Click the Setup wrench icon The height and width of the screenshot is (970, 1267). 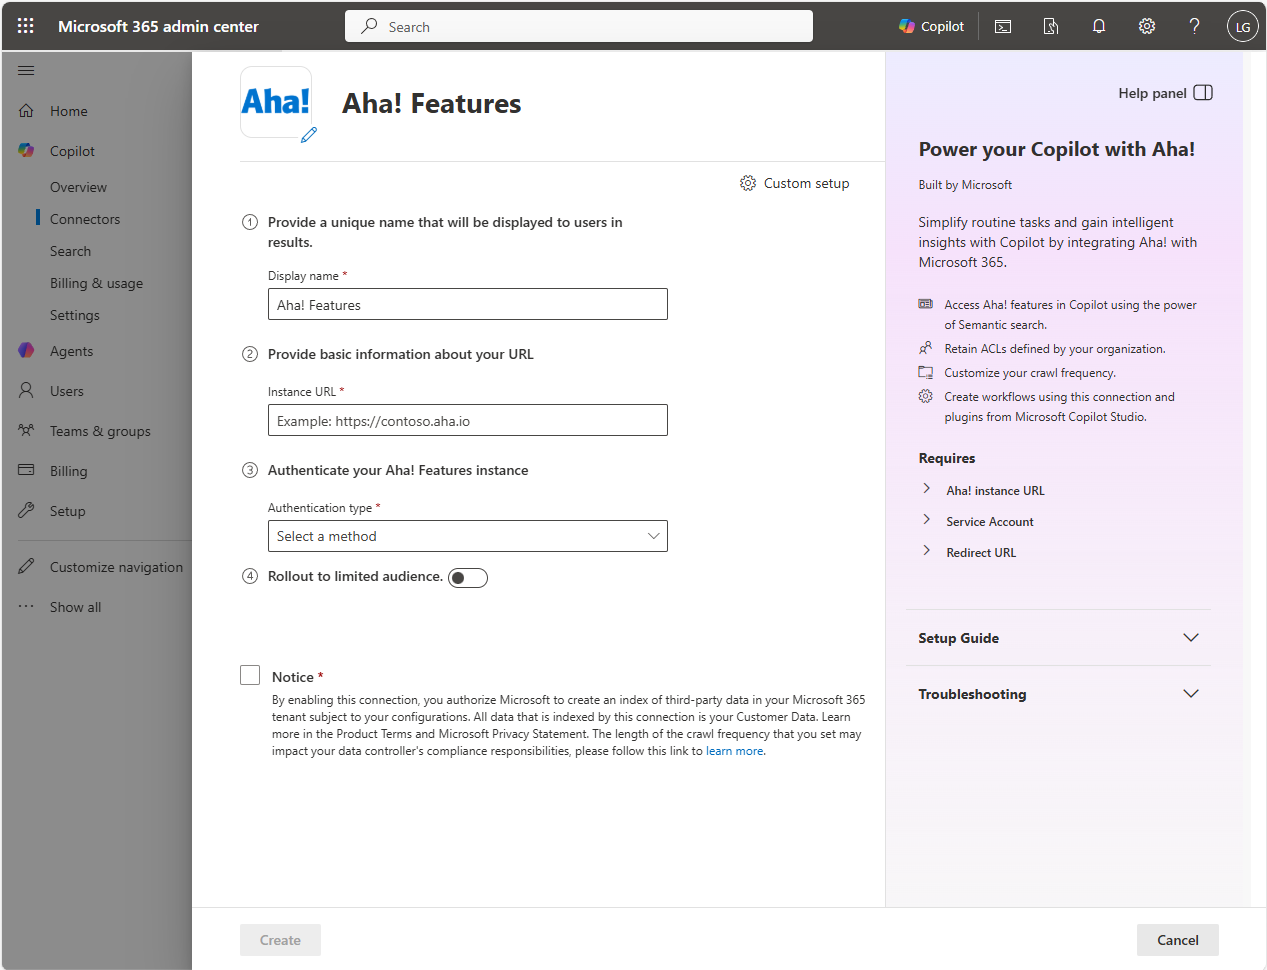coord(26,511)
